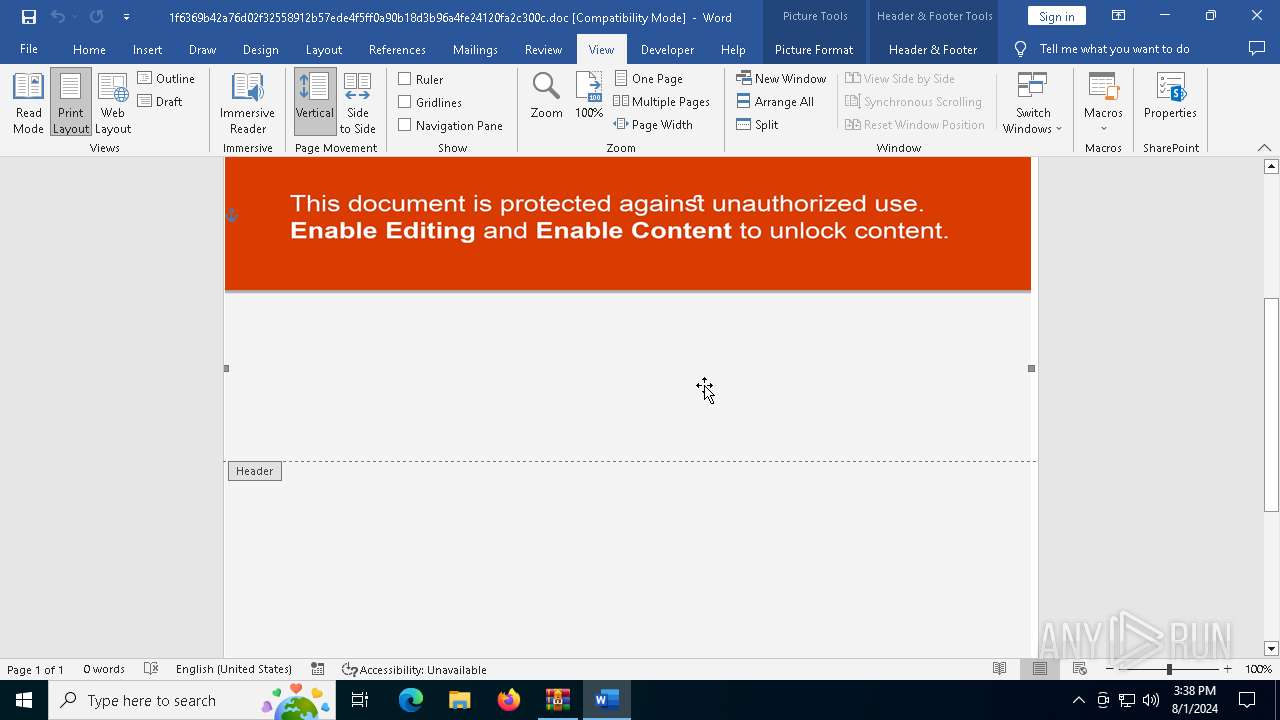
Task: Click the zoom slider handle
Action: tap(1168, 669)
